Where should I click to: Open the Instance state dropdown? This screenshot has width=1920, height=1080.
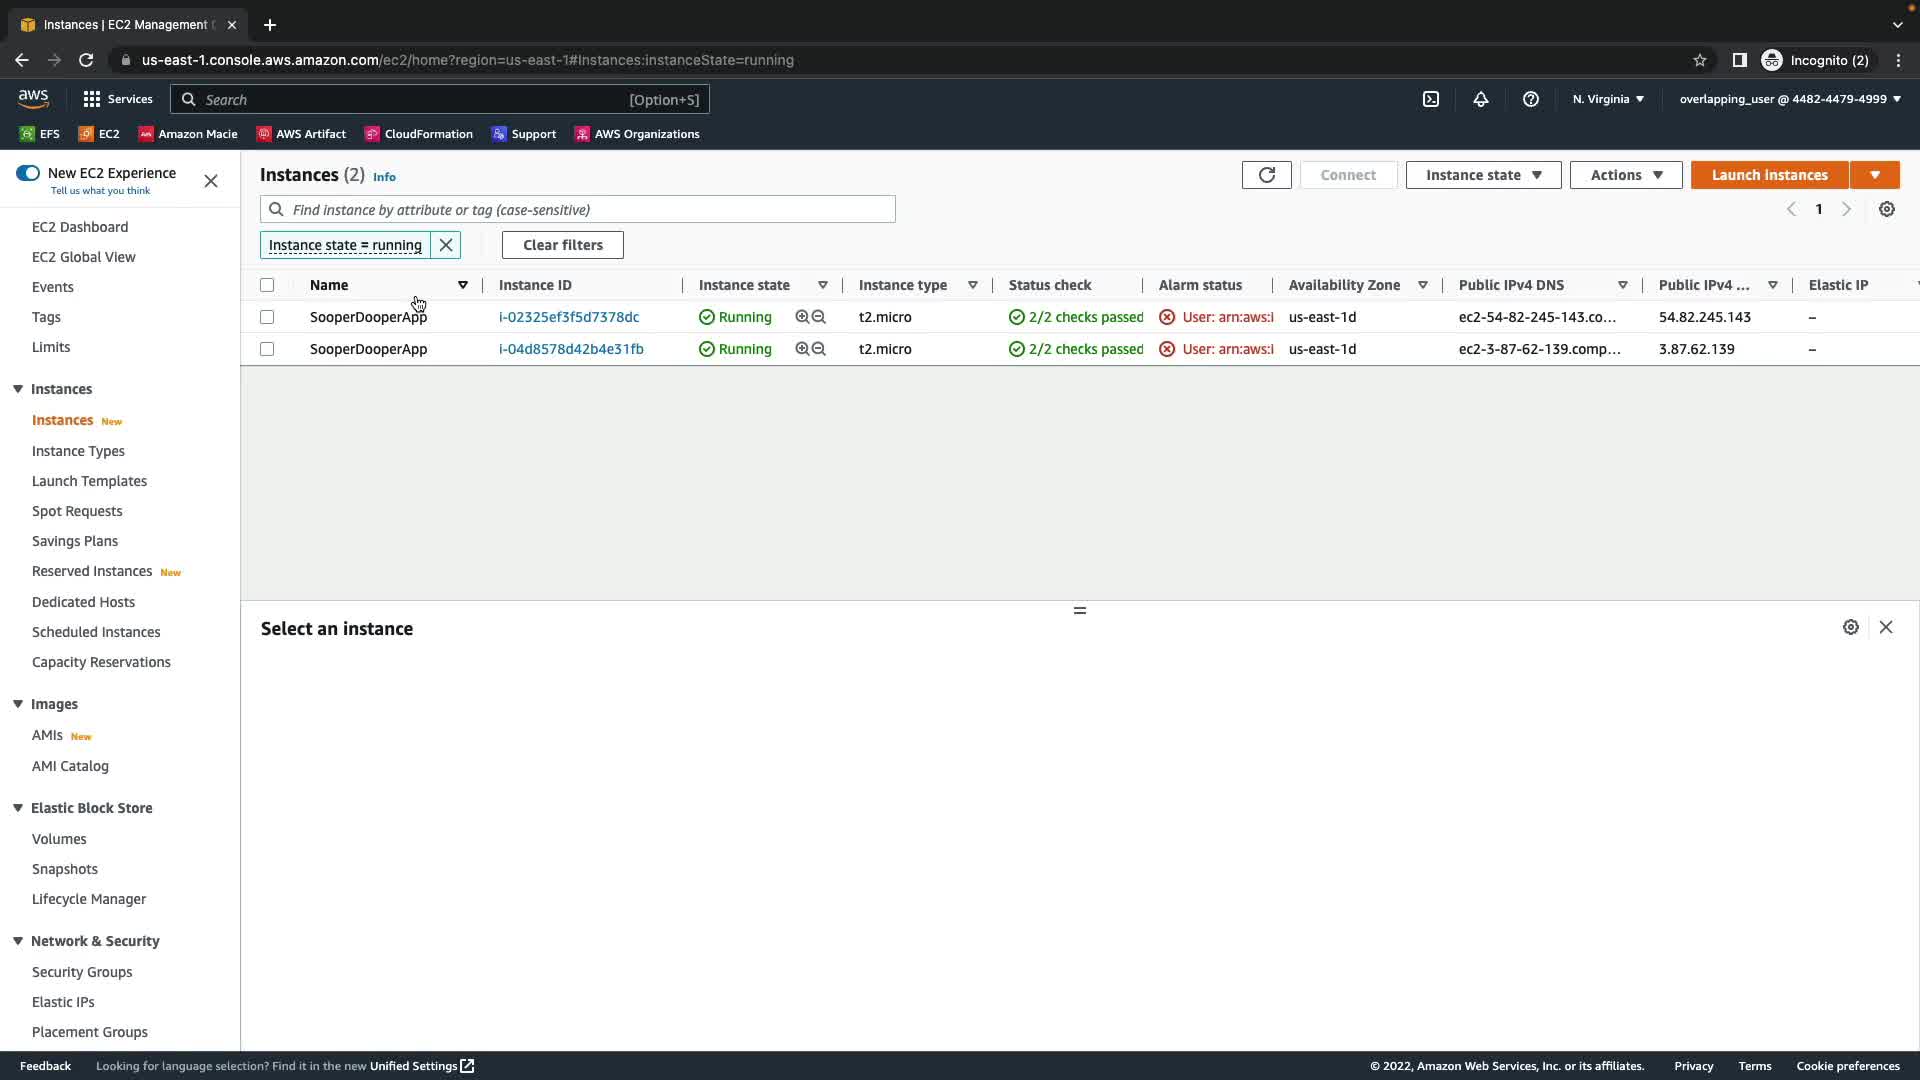[x=1483, y=175]
